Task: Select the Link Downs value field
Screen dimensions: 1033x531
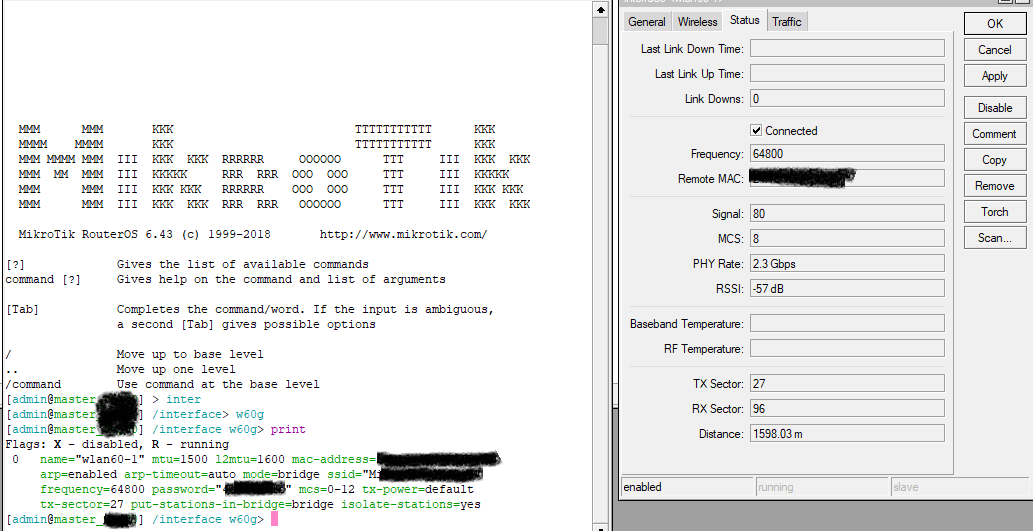Action: tap(847, 98)
